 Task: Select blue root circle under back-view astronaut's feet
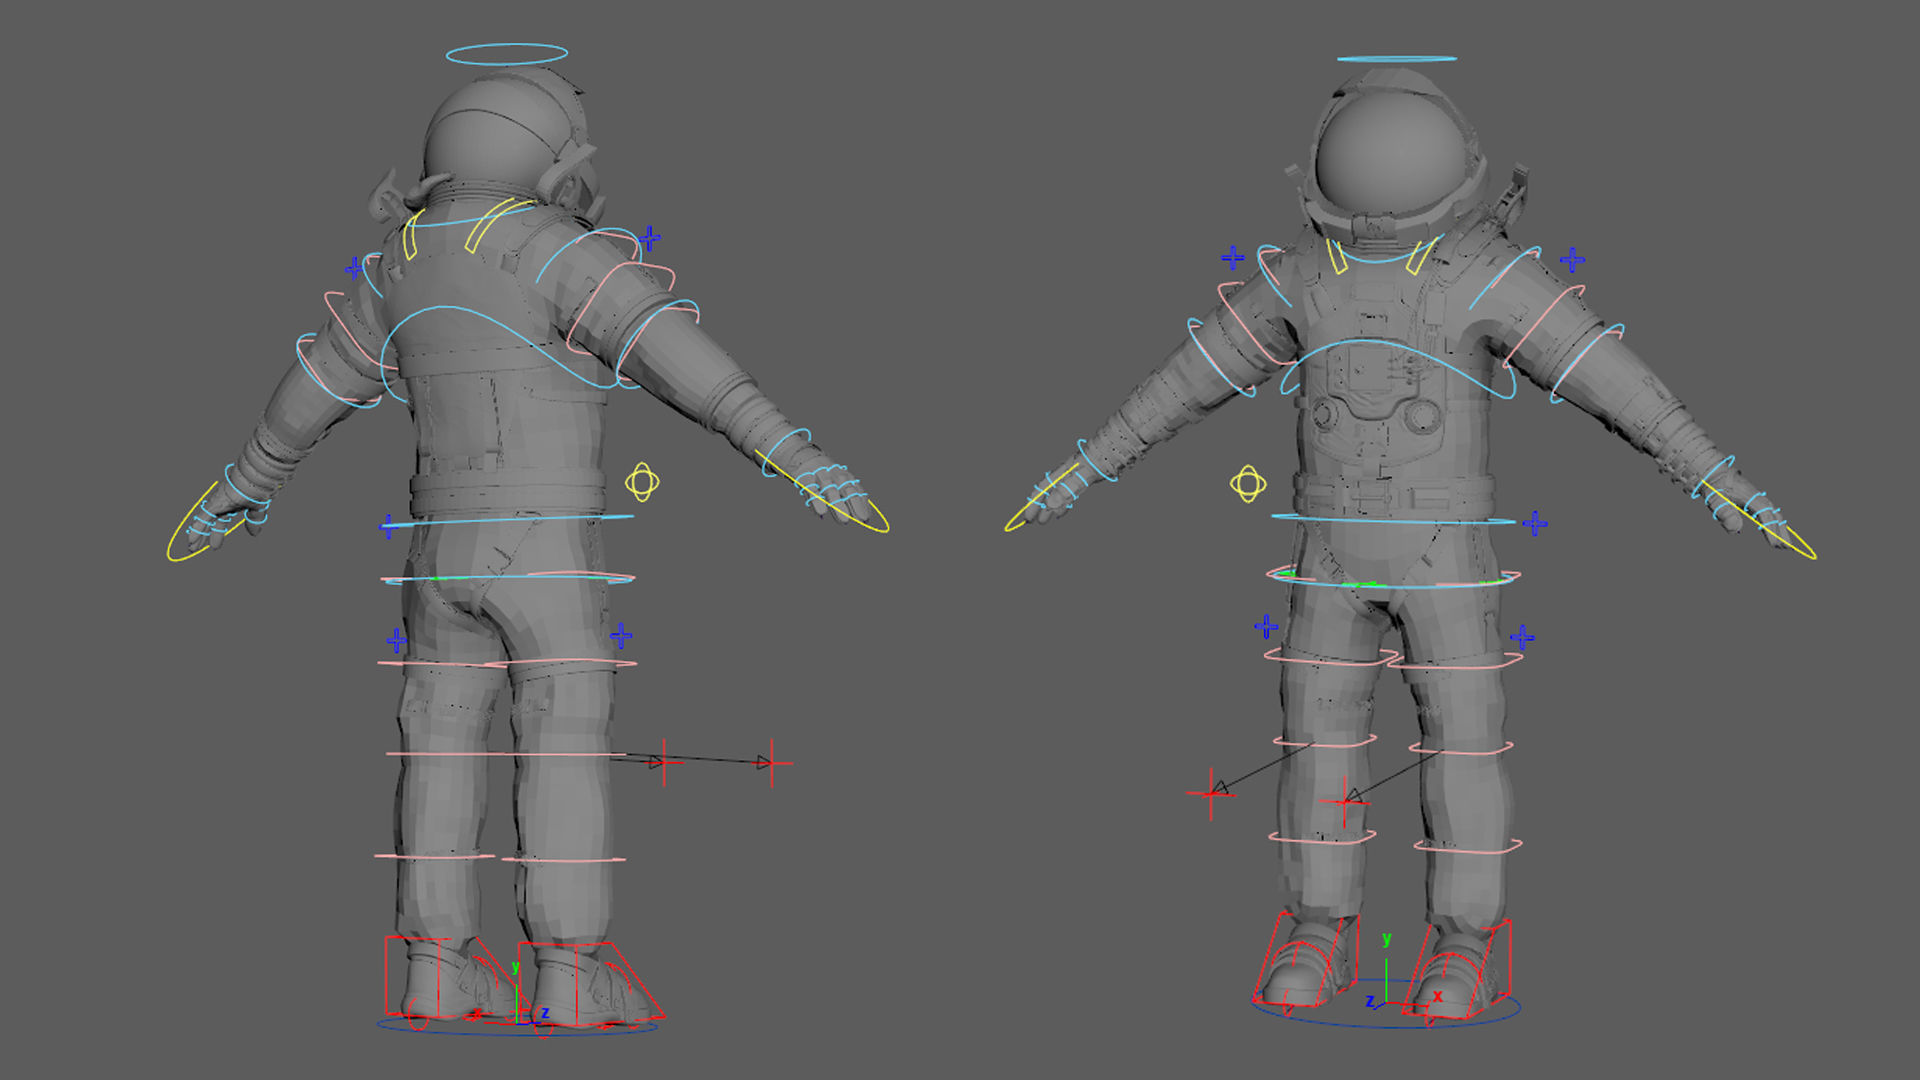(518, 1025)
